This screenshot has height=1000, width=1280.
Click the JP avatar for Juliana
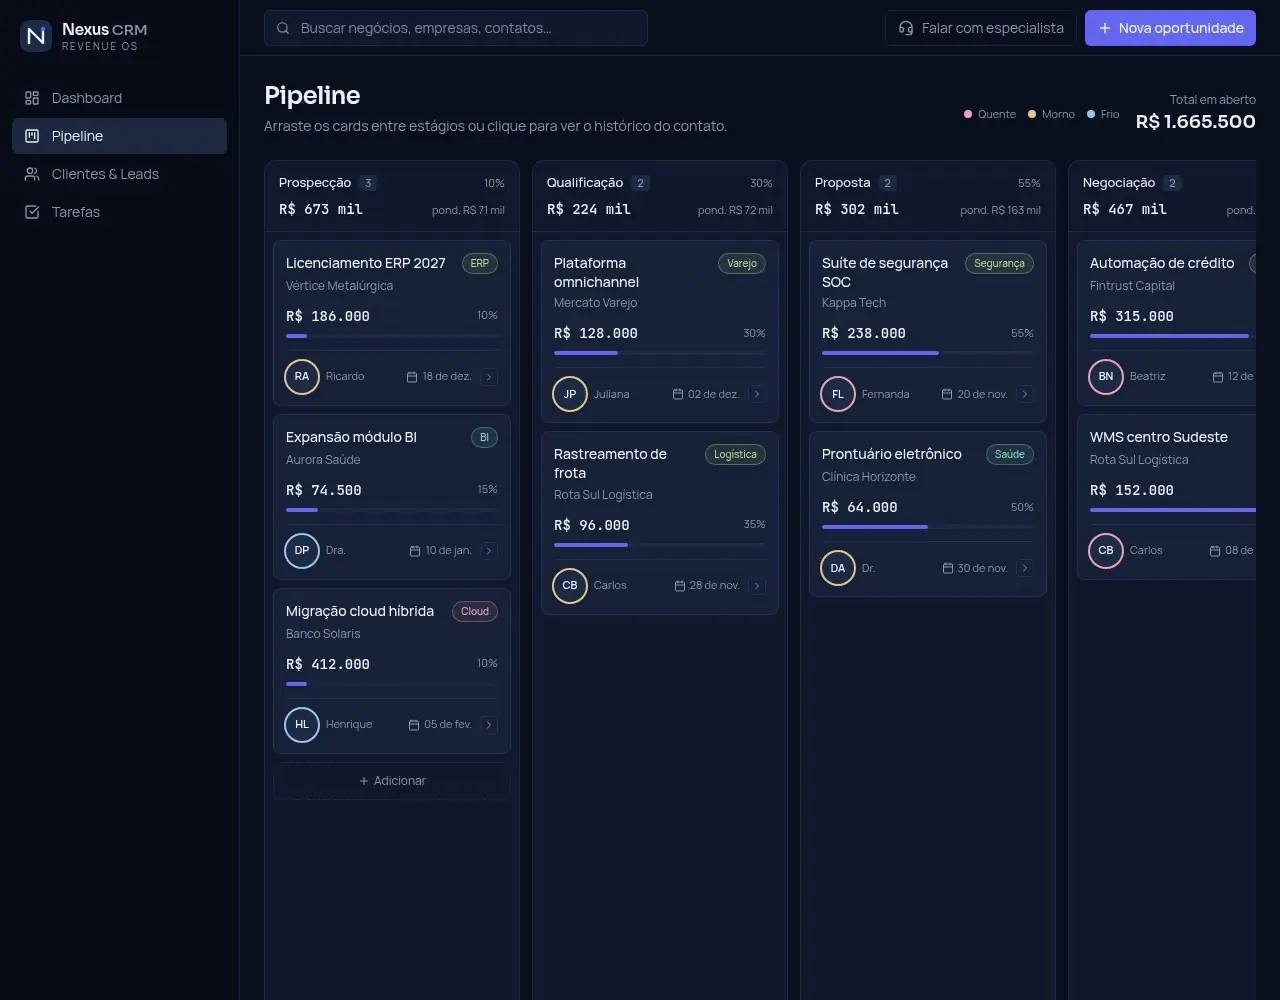570,394
